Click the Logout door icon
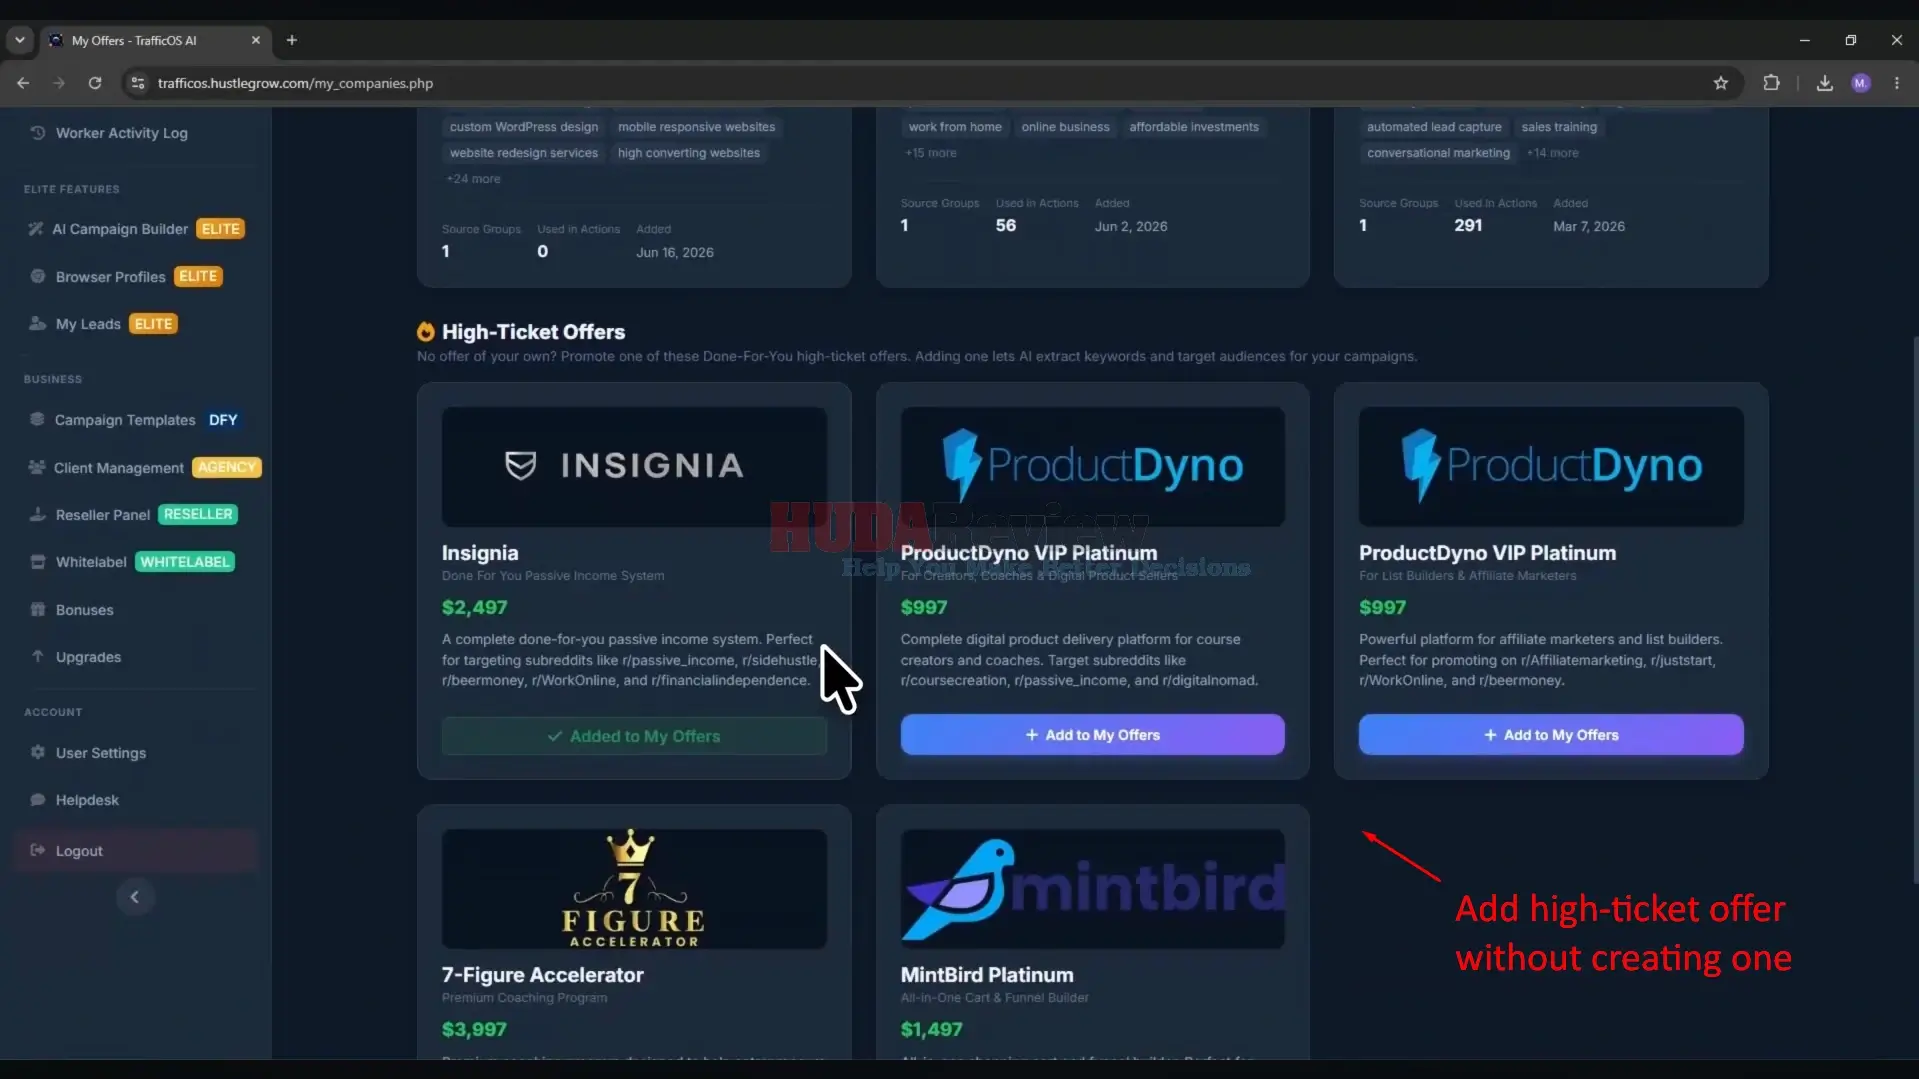1919x1079 pixels. click(x=38, y=850)
